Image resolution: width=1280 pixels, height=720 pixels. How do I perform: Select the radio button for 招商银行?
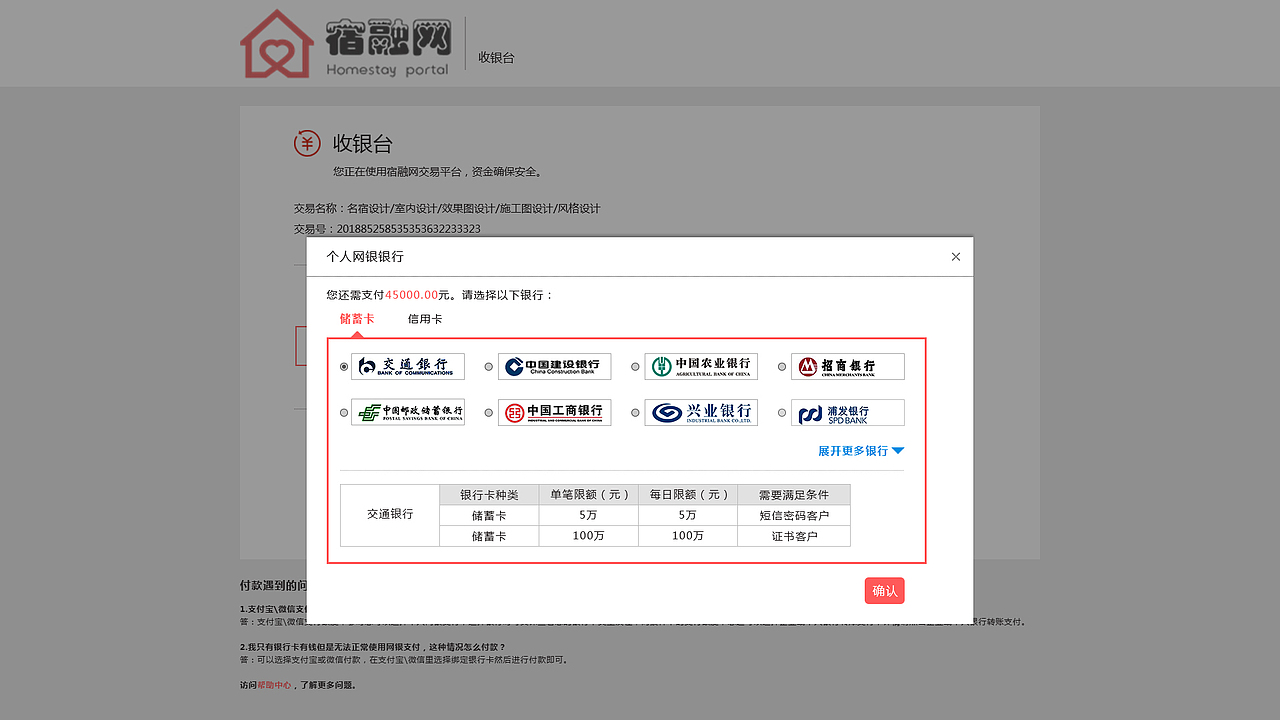coord(781,366)
